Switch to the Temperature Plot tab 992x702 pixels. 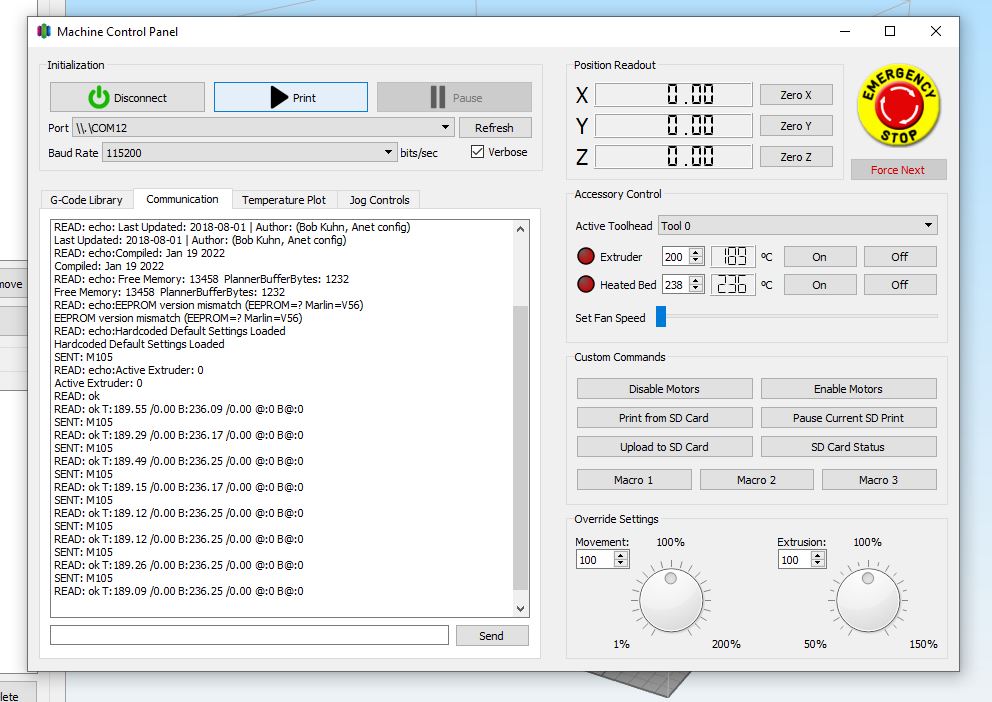click(x=284, y=200)
